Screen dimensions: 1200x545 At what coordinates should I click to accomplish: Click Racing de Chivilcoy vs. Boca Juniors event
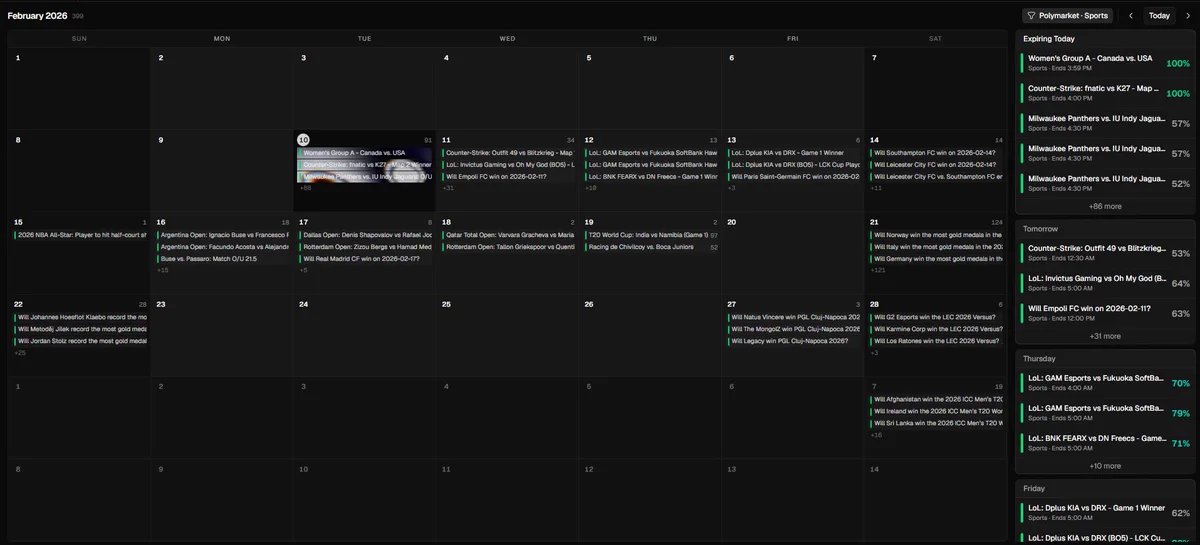(x=651, y=247)
